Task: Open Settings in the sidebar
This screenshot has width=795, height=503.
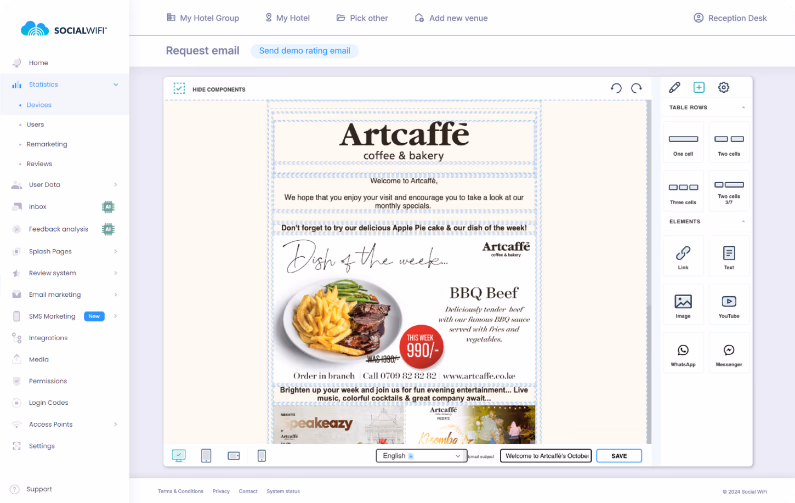Action: (x=42, y=446)
